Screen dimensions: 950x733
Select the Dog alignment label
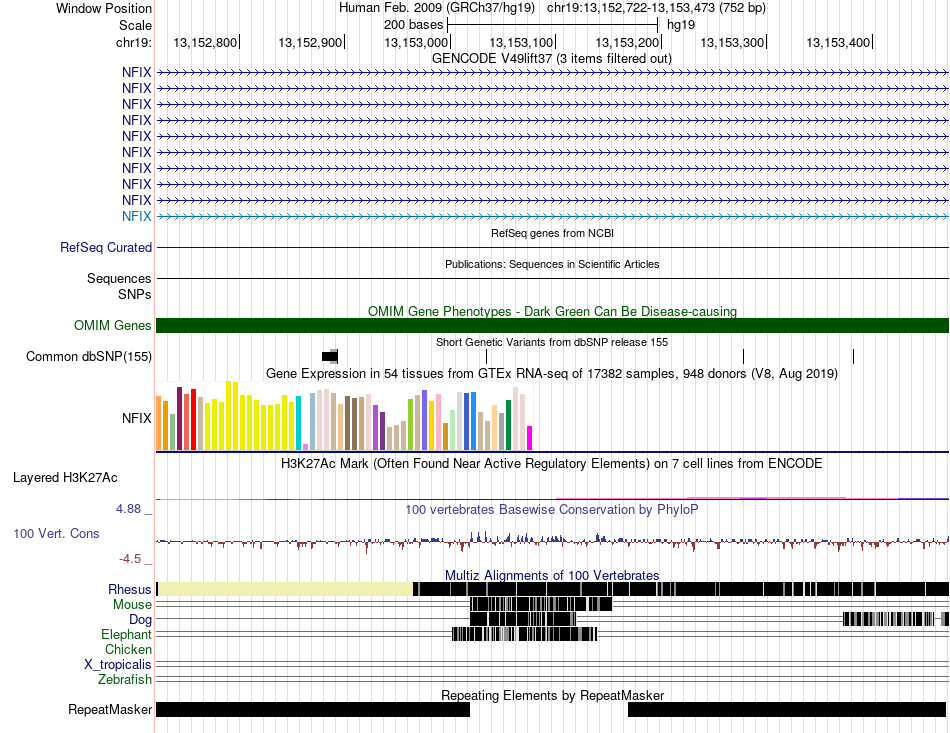[x=140, y=619]
